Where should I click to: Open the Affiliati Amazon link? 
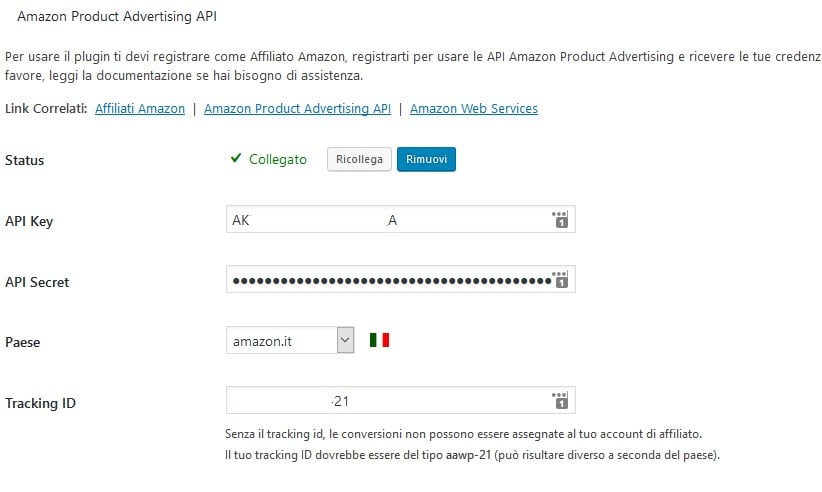[140, 109]
